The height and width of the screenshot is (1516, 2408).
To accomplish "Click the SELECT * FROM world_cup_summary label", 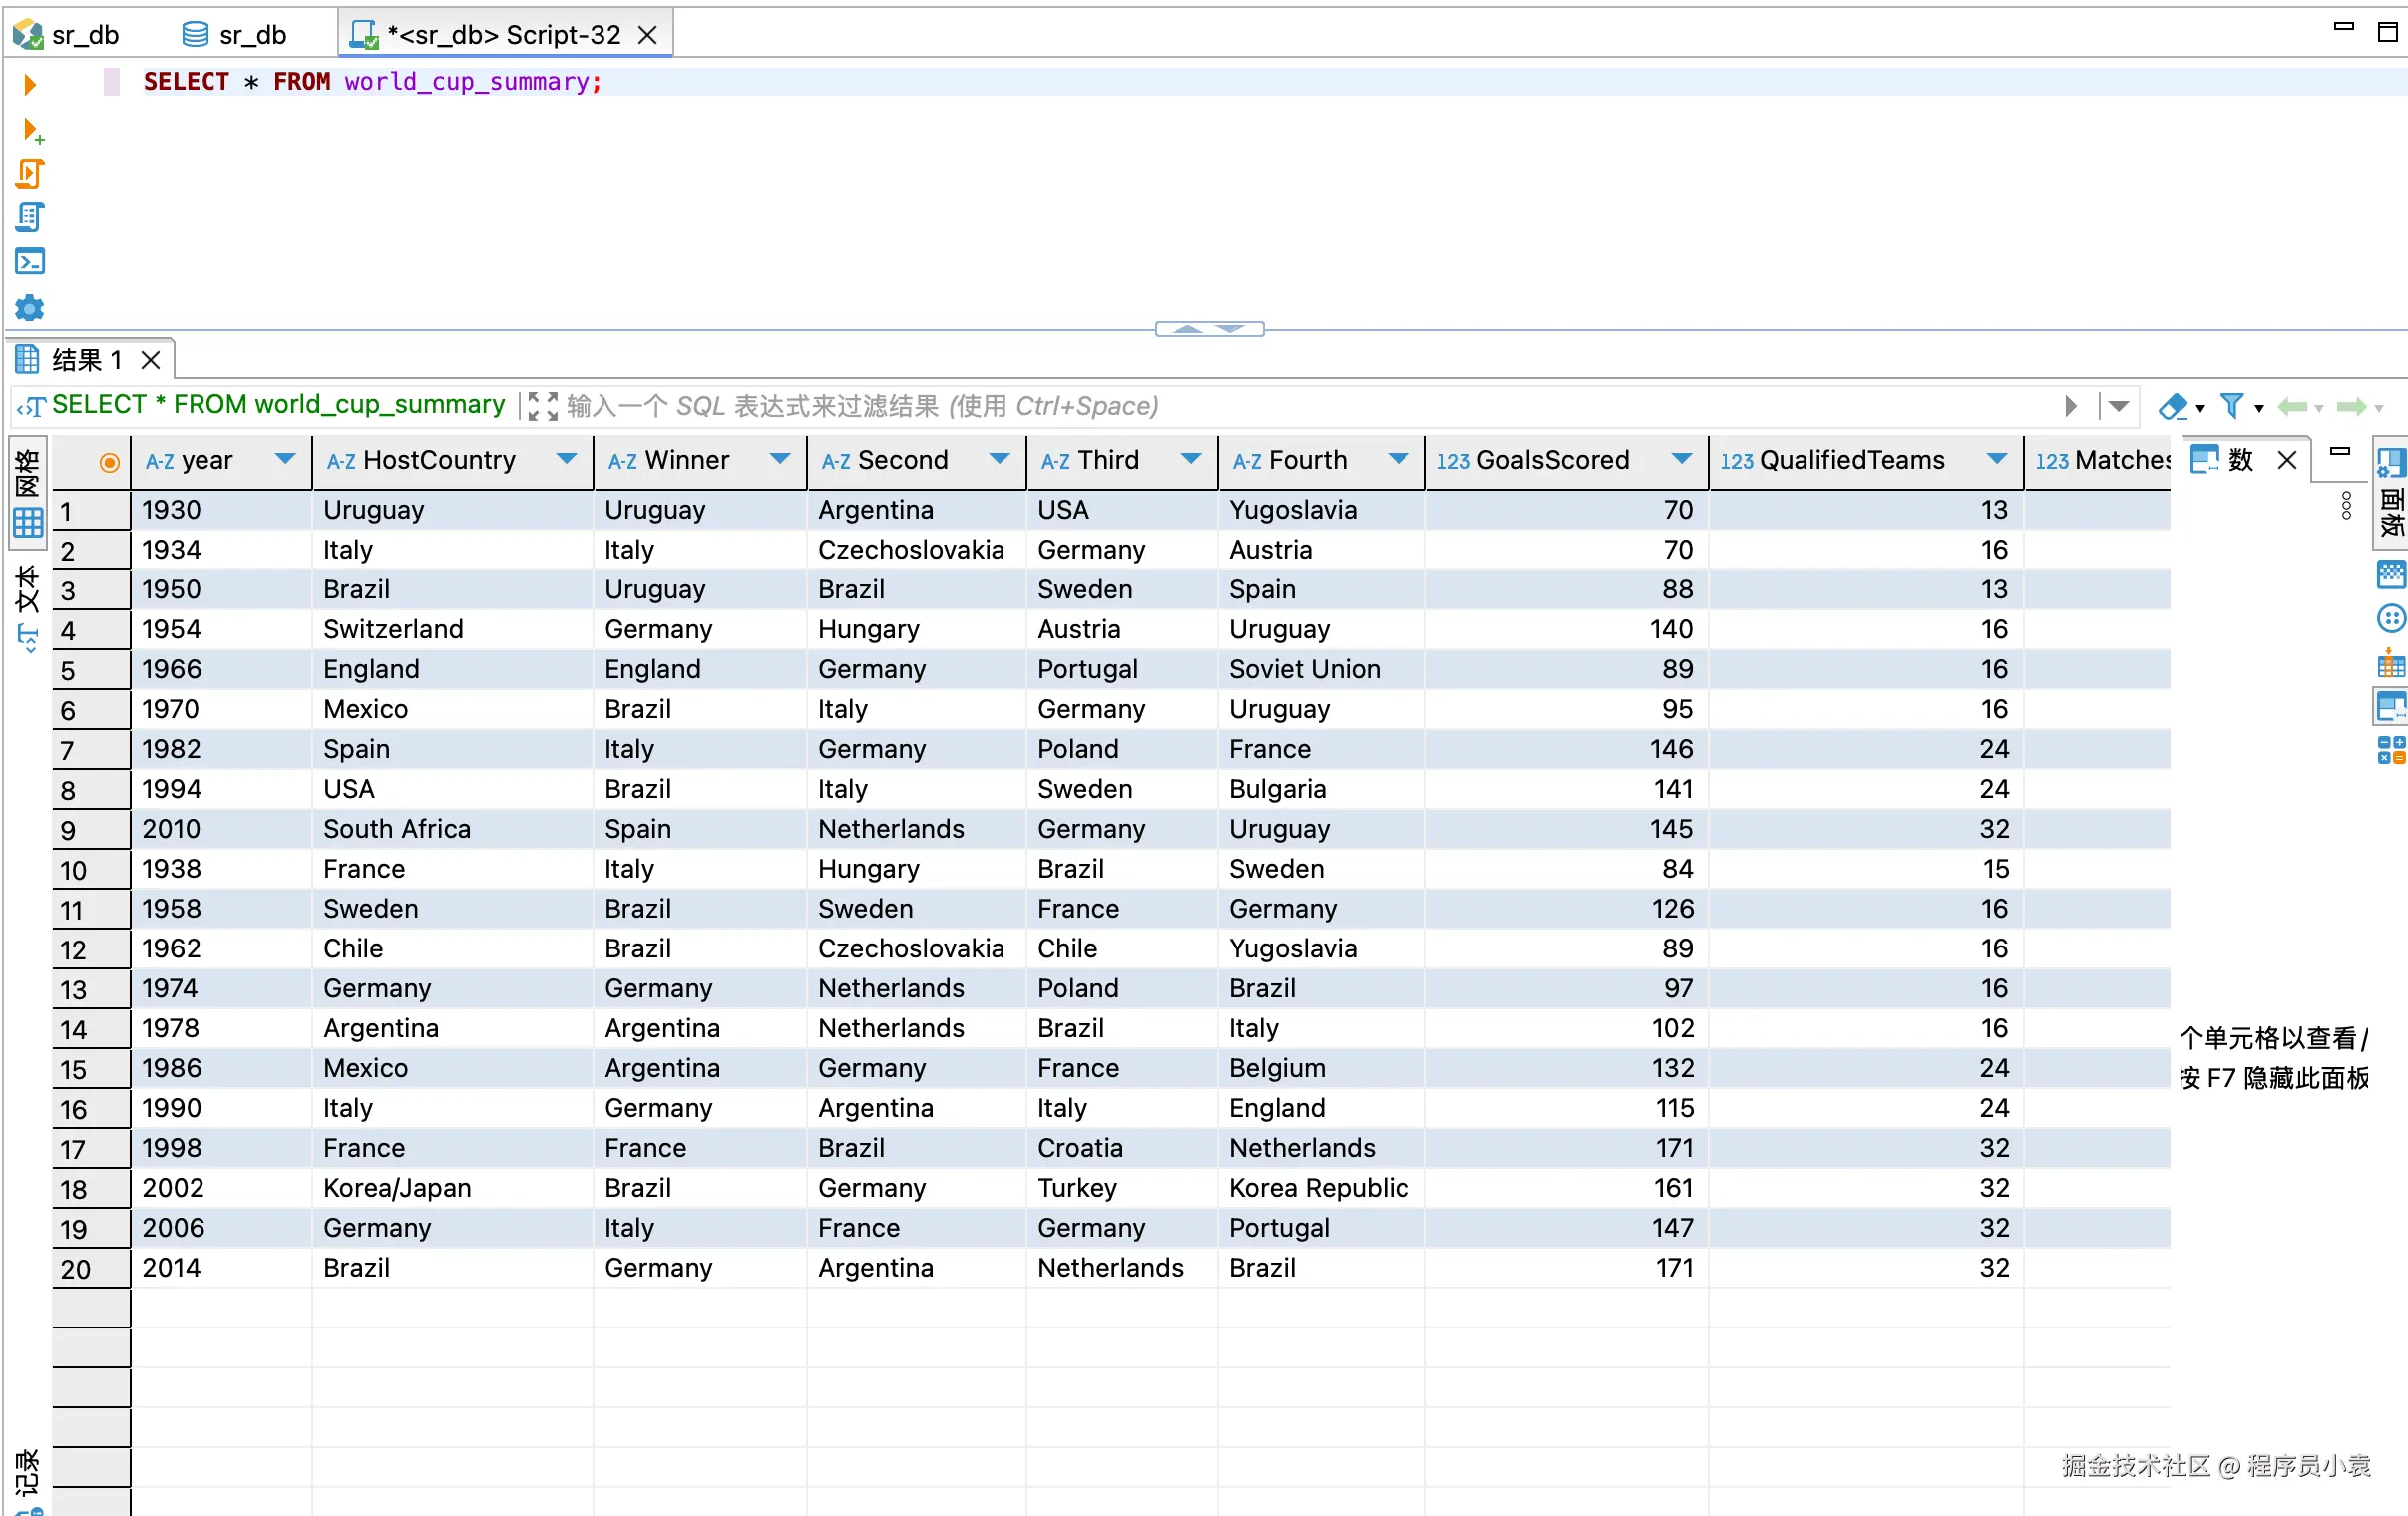I will point(277,405).
